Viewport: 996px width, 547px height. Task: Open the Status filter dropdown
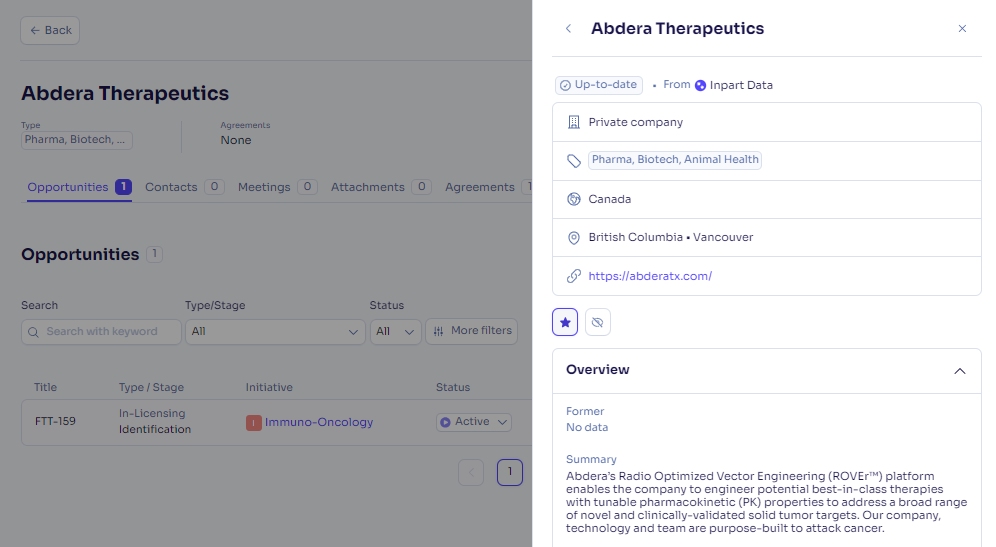395,332
